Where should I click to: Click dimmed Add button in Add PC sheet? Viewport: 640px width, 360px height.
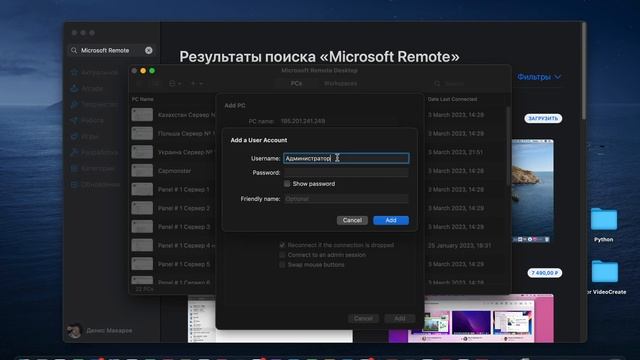coord(400,318)
